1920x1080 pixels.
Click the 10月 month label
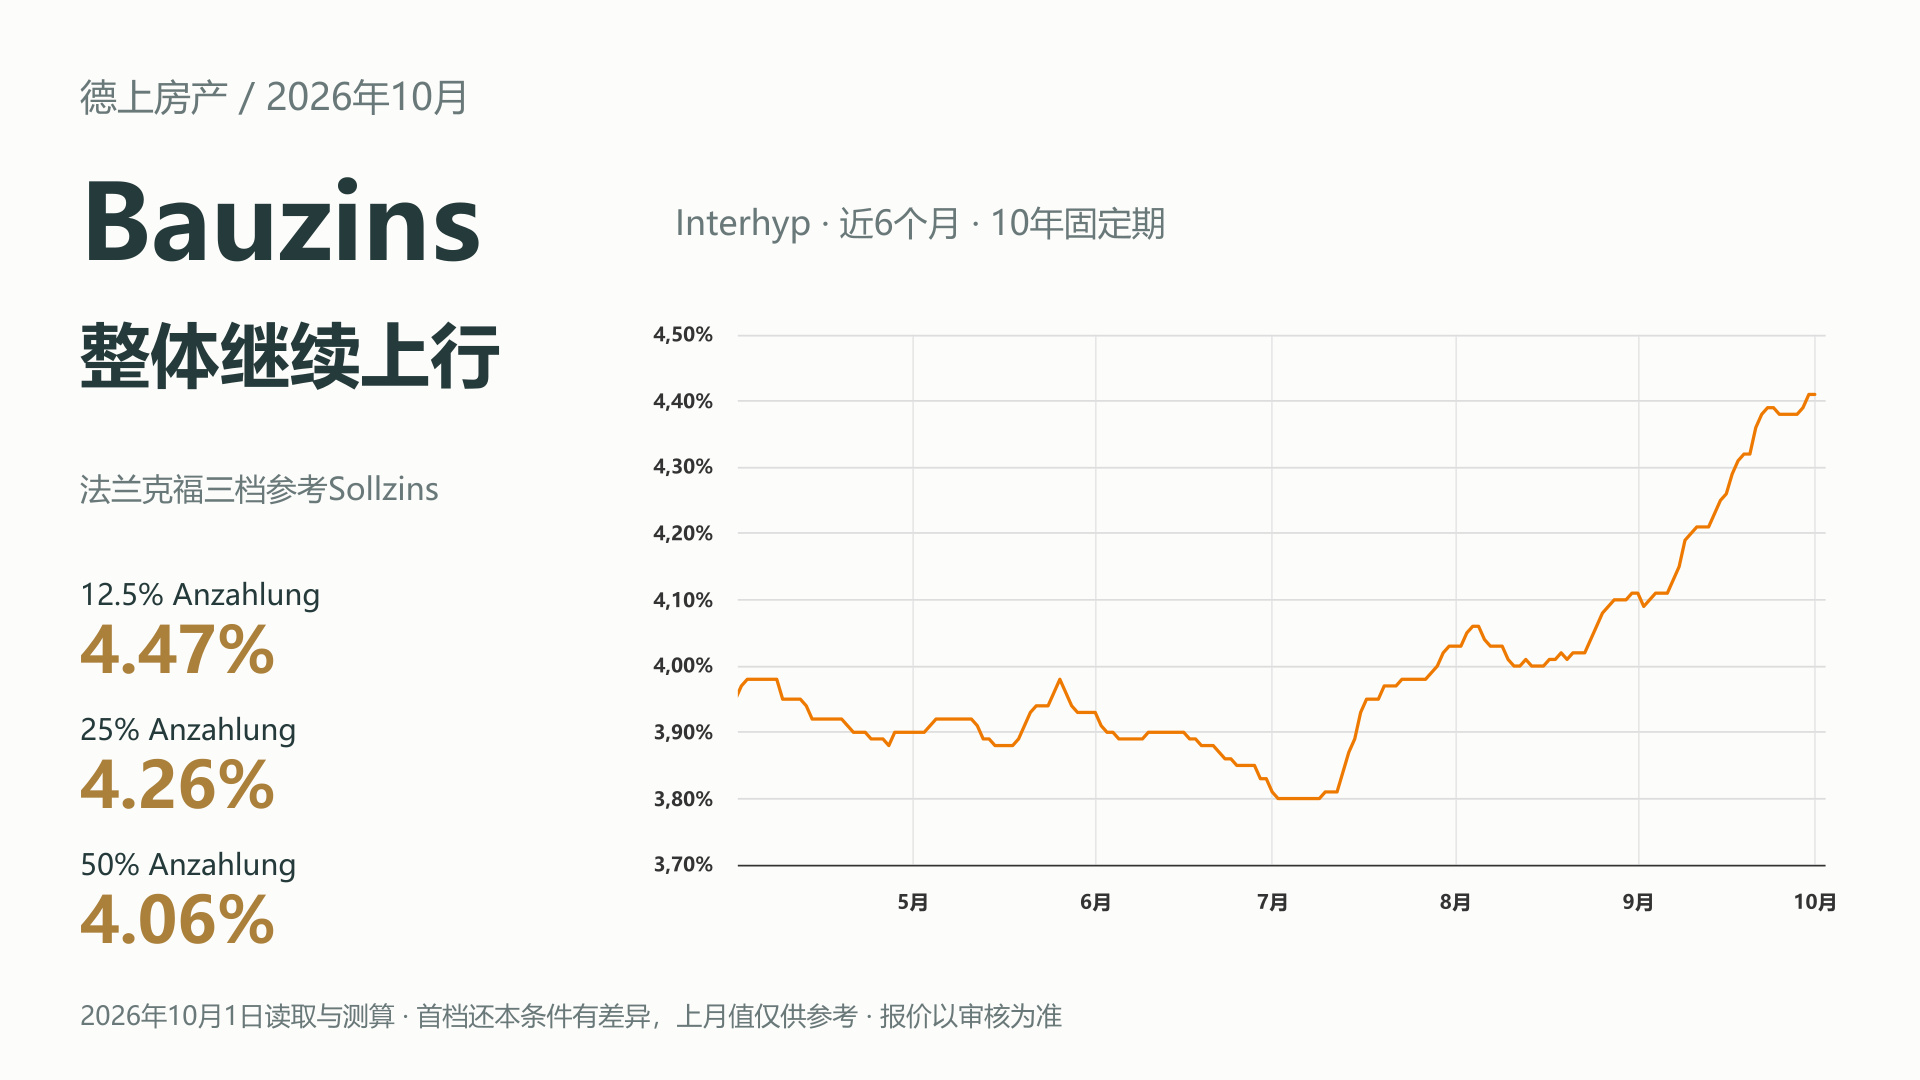coord(1815,902)
